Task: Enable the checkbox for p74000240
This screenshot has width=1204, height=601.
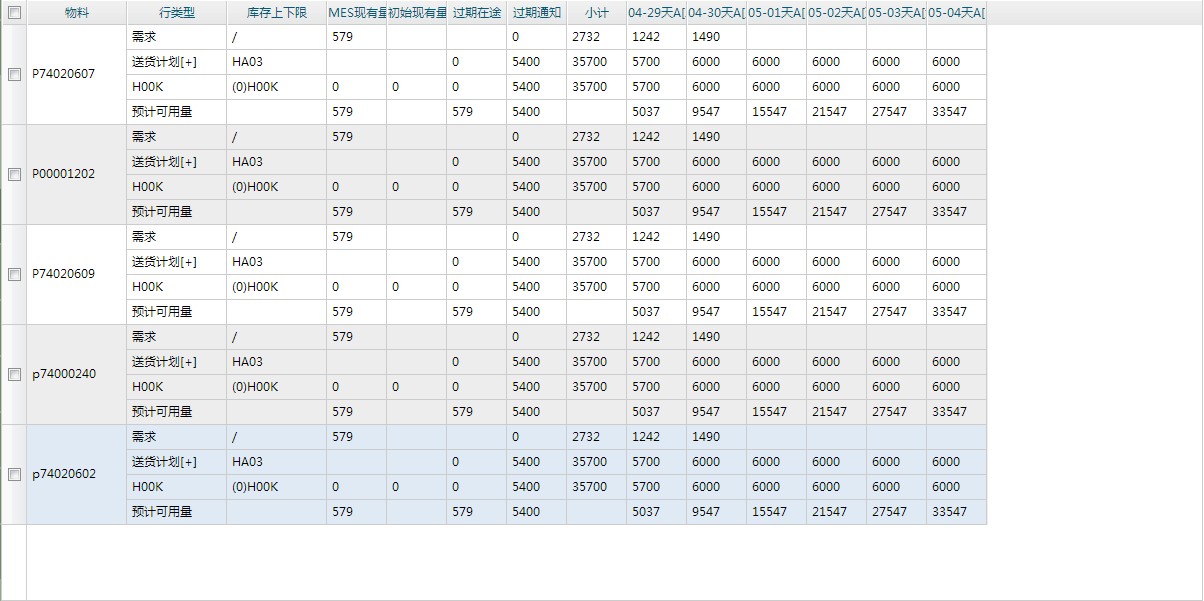Action: (x=14, y=374)
